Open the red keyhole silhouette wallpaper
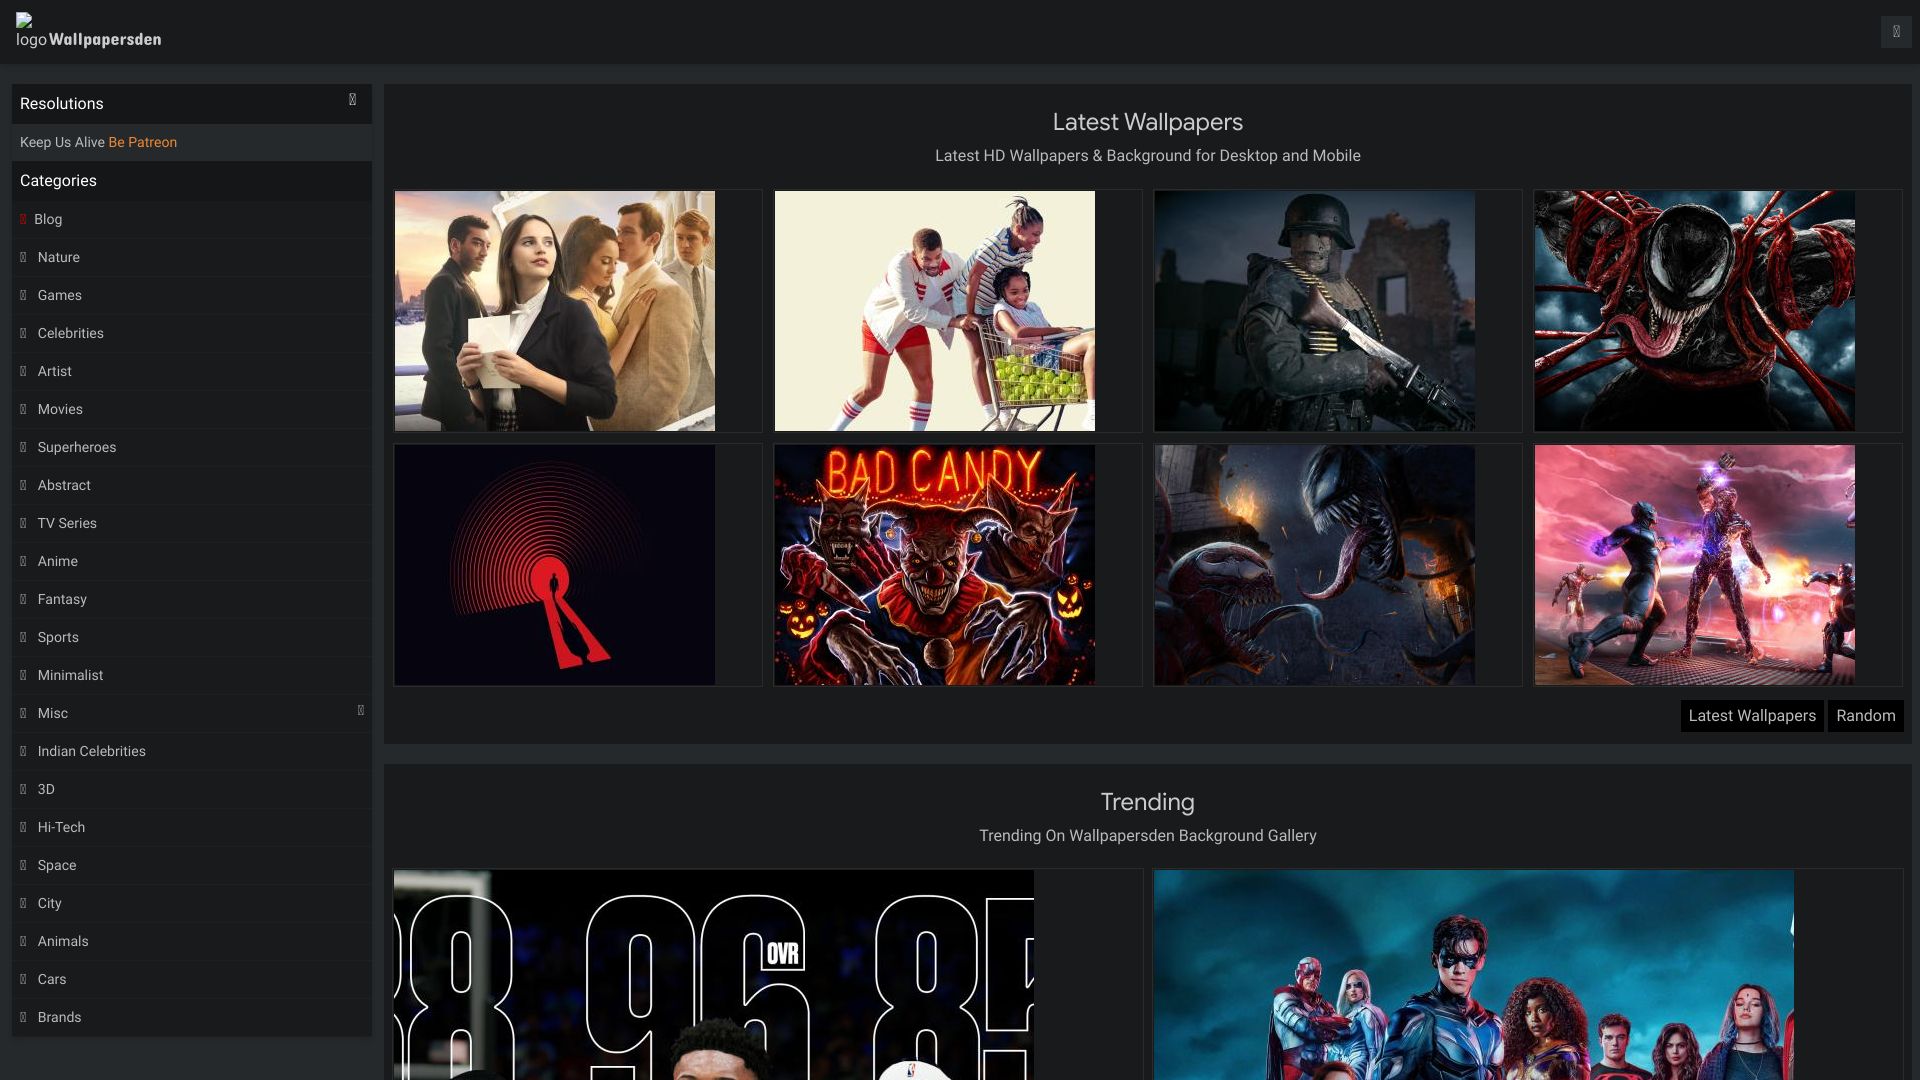This screenshot has width=1920, height=1080. click(555, 565)
